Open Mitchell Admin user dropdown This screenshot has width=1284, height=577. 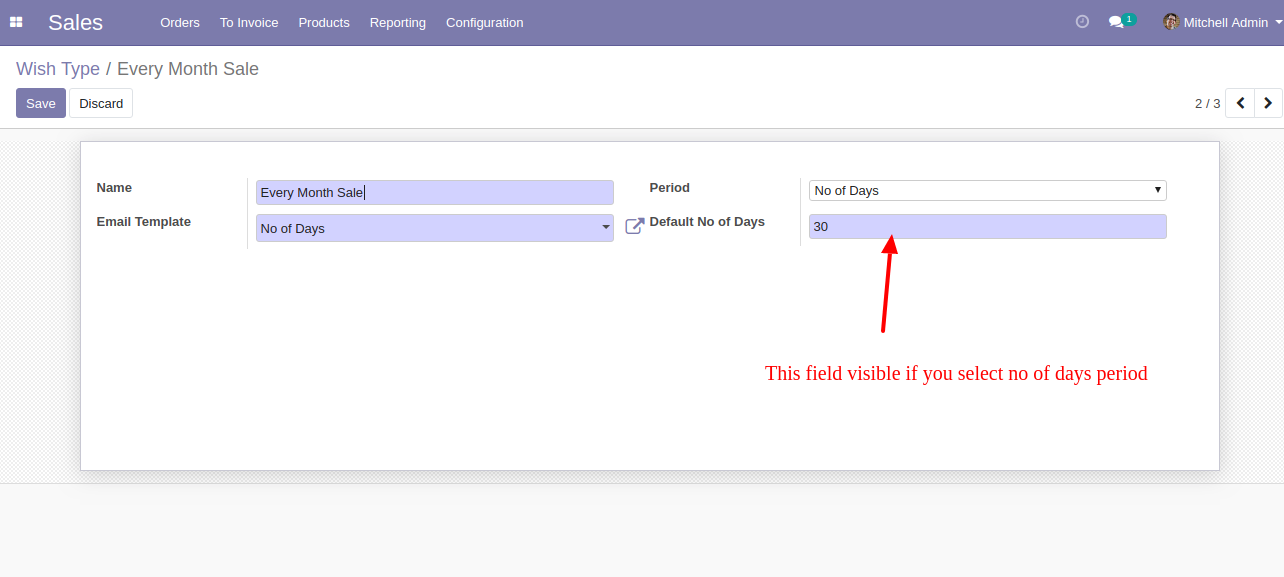coord(1223,22)
